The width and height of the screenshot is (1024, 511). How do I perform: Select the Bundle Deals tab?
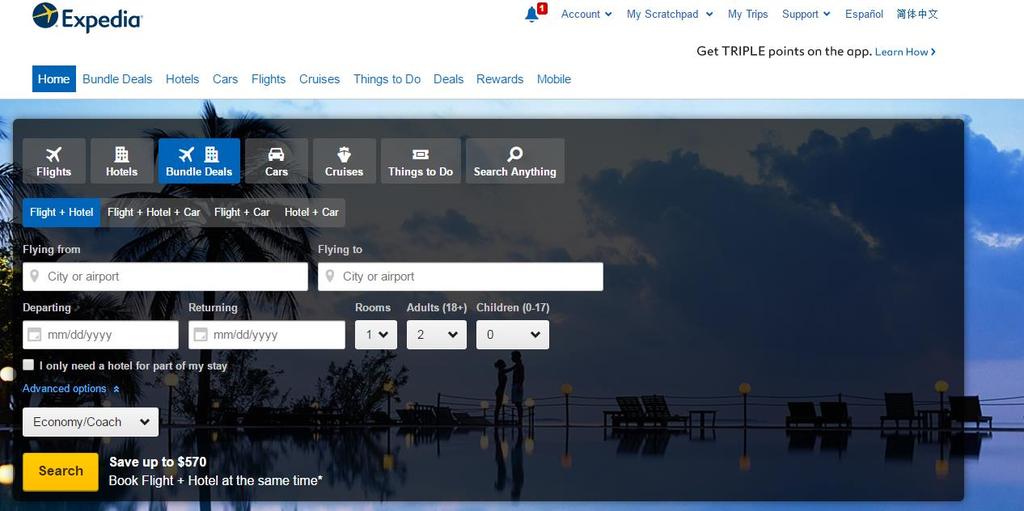[199, 161]
